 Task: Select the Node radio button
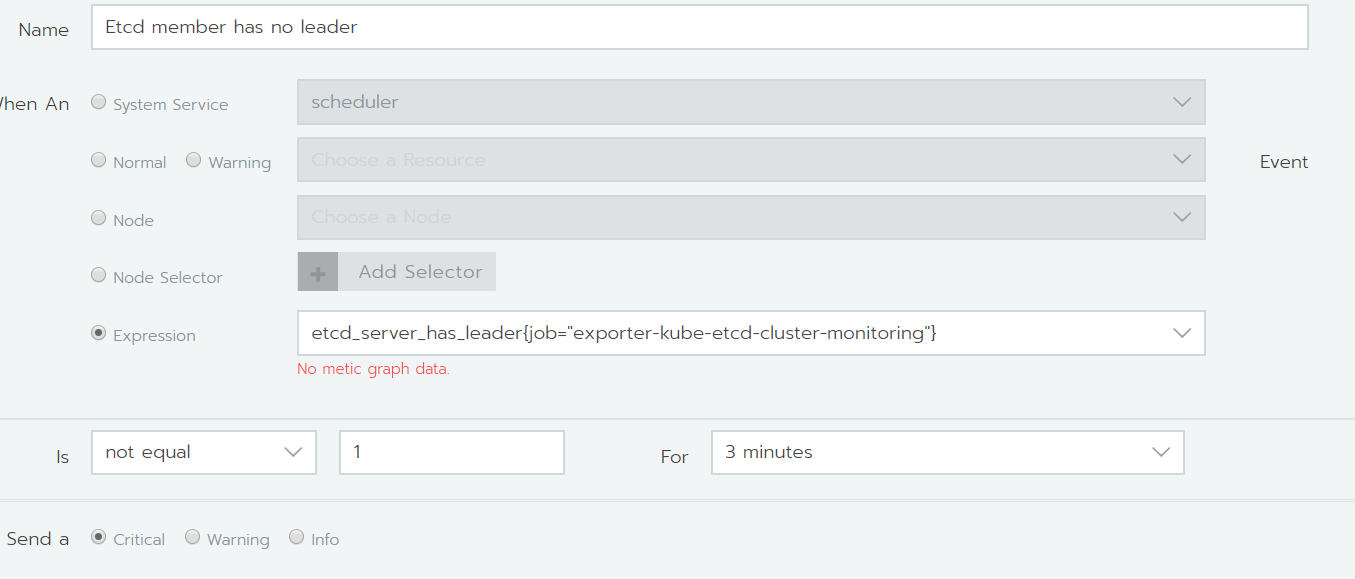coord(98,218)
